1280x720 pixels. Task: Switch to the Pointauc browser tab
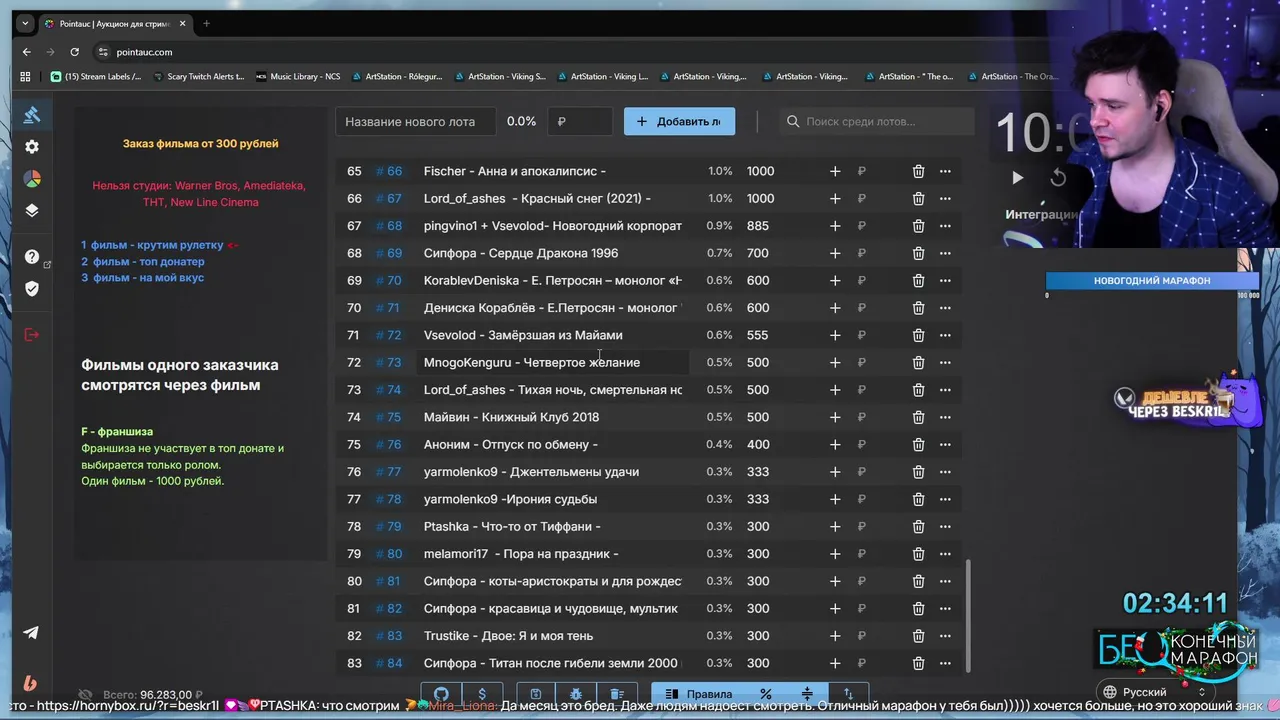pyautogui.click(x=114, y=23)
